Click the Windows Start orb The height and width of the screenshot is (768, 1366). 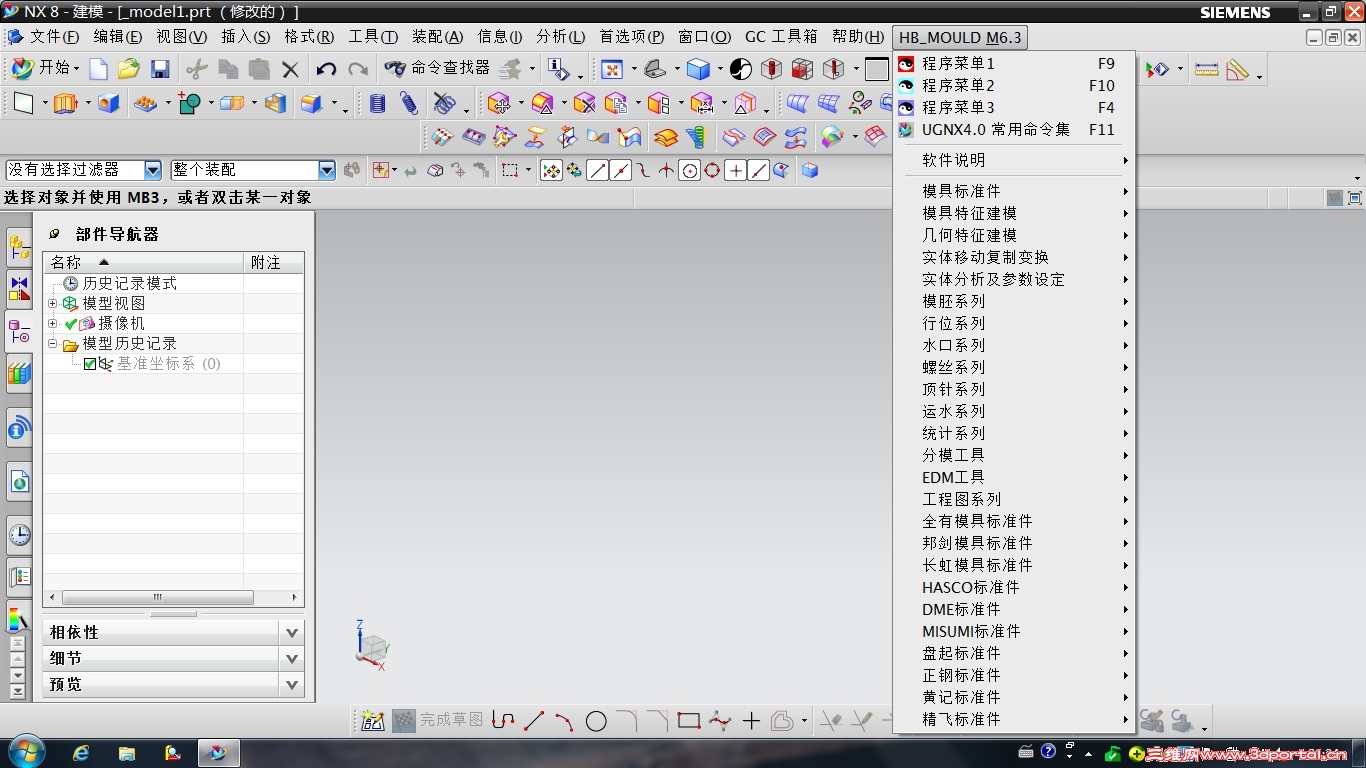pos(25,752)
